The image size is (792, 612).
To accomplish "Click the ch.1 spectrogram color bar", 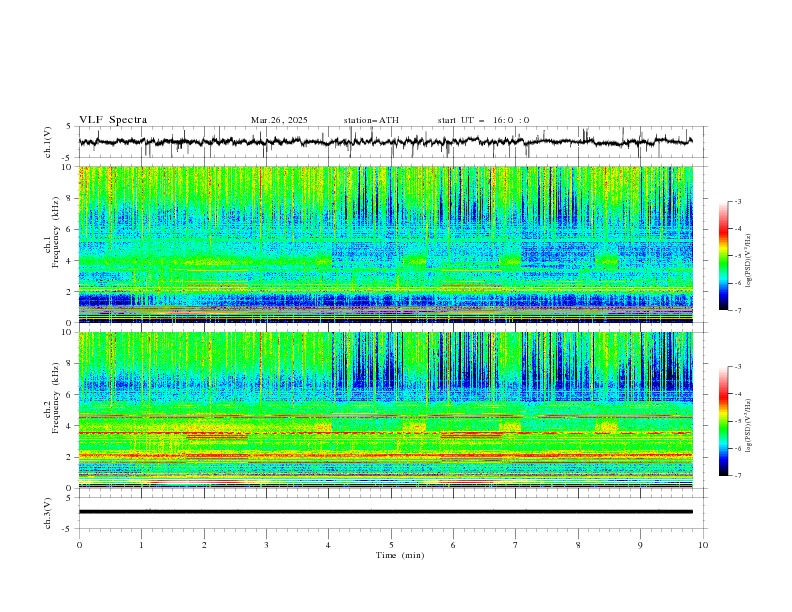I will pyautogui.click(x=723, y=256).
